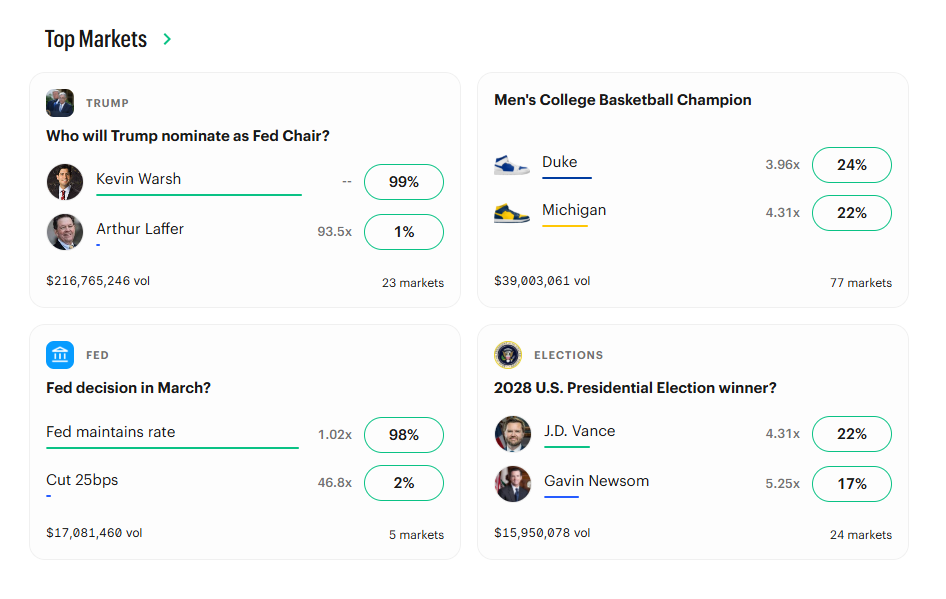This screenshot has height=599, width=946.
Task: View all 77 College Basketball markets
Action: coord(860,283)
